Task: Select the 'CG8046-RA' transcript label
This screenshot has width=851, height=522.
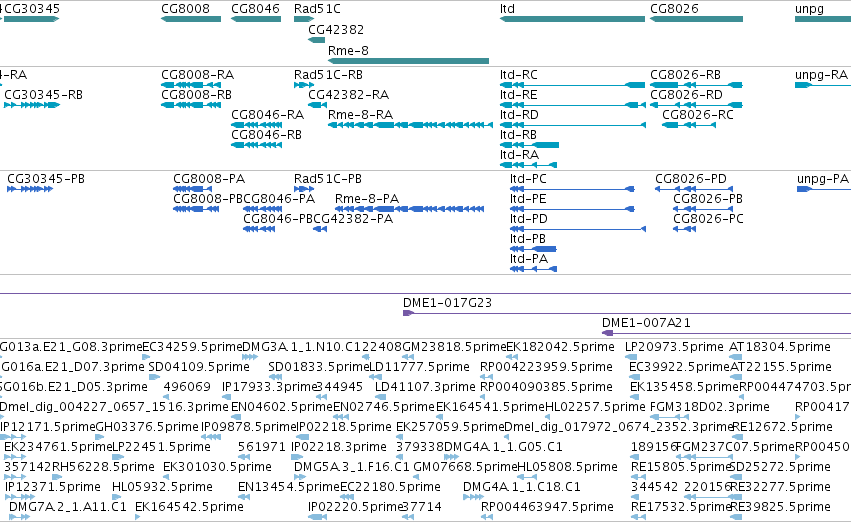Action: click(x=268, y=115)
